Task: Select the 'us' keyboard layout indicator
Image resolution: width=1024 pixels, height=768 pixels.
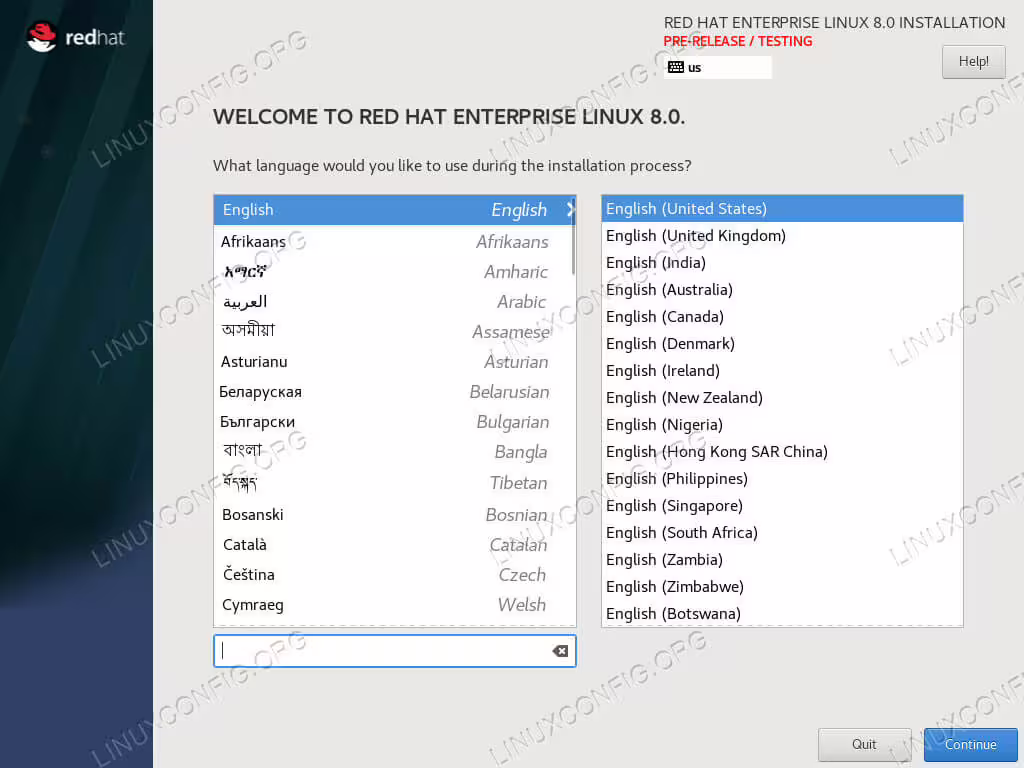Action: coord(717,67)
